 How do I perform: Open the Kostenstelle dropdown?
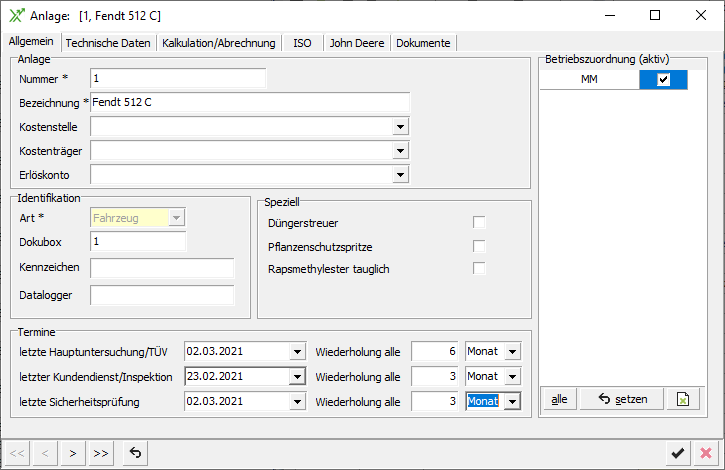point(400,127)
